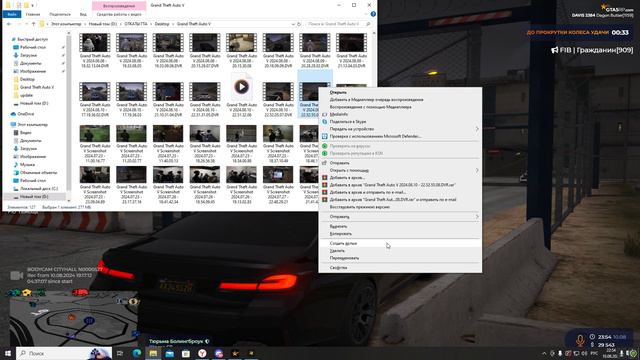
Task: Open Task View from the taskbar
Action: [x=120, y=353]
